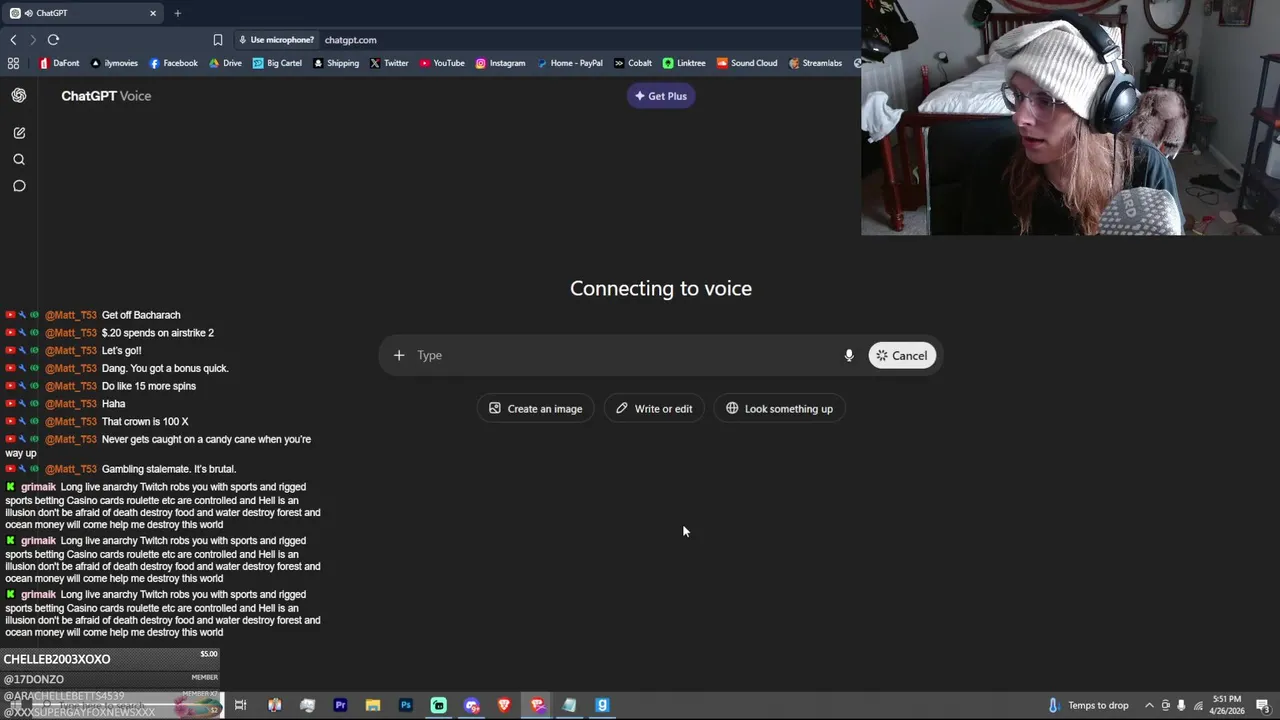This screenshot has height=720, width=1280.
Task: Open Home - PayPal bookmark
Action: pos(570,63)
